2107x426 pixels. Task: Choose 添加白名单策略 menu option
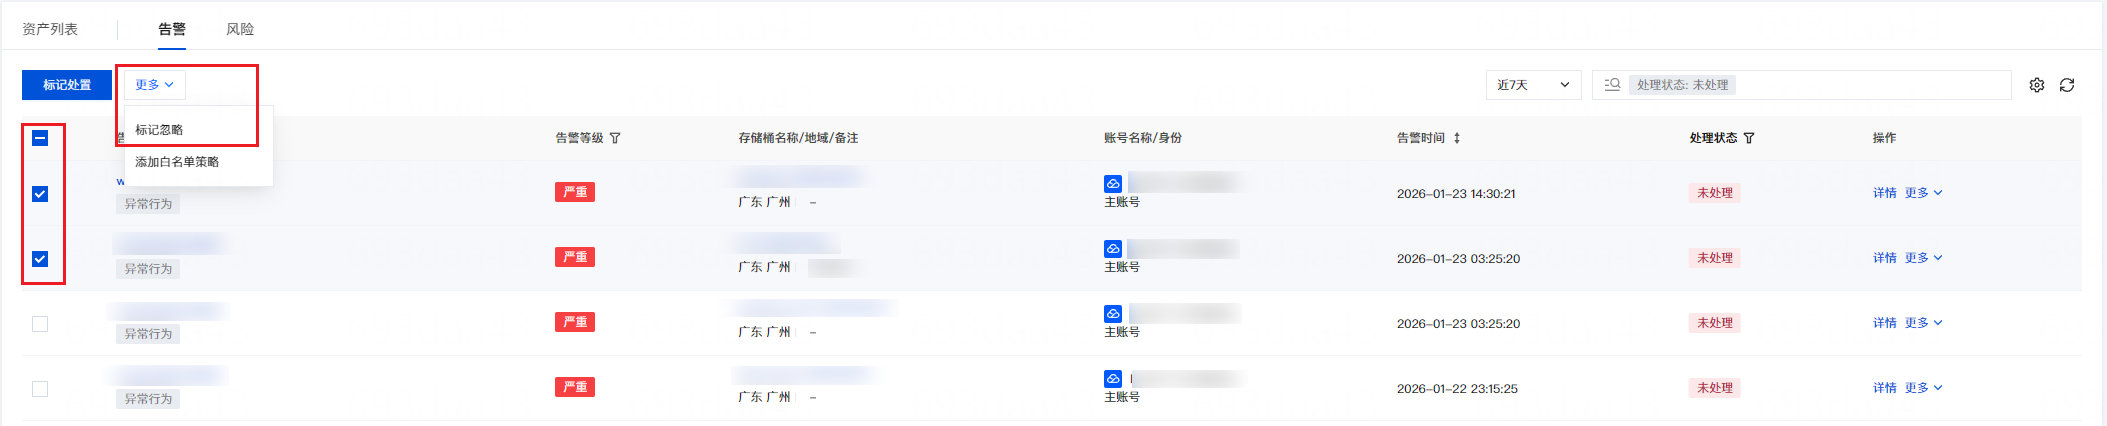[177, 162]
